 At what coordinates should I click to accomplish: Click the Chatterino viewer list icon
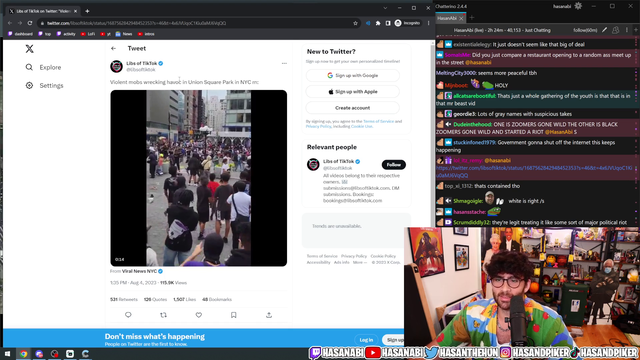pyautogui.click(x=616, y=30)
